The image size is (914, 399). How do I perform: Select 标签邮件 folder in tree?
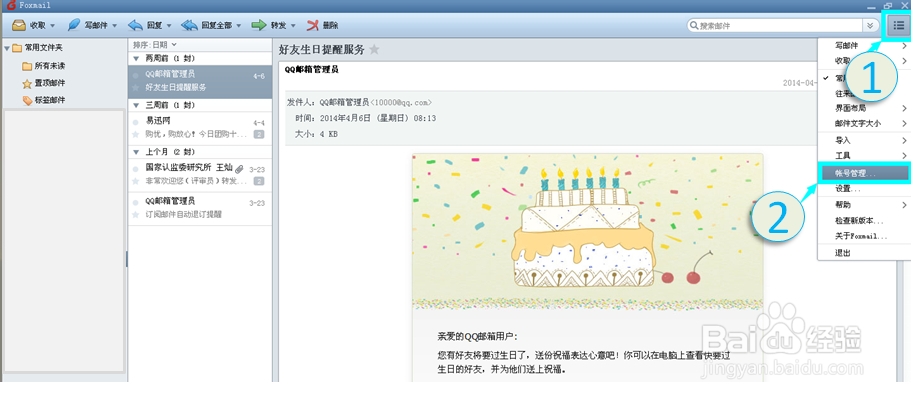tap(50, 100)
